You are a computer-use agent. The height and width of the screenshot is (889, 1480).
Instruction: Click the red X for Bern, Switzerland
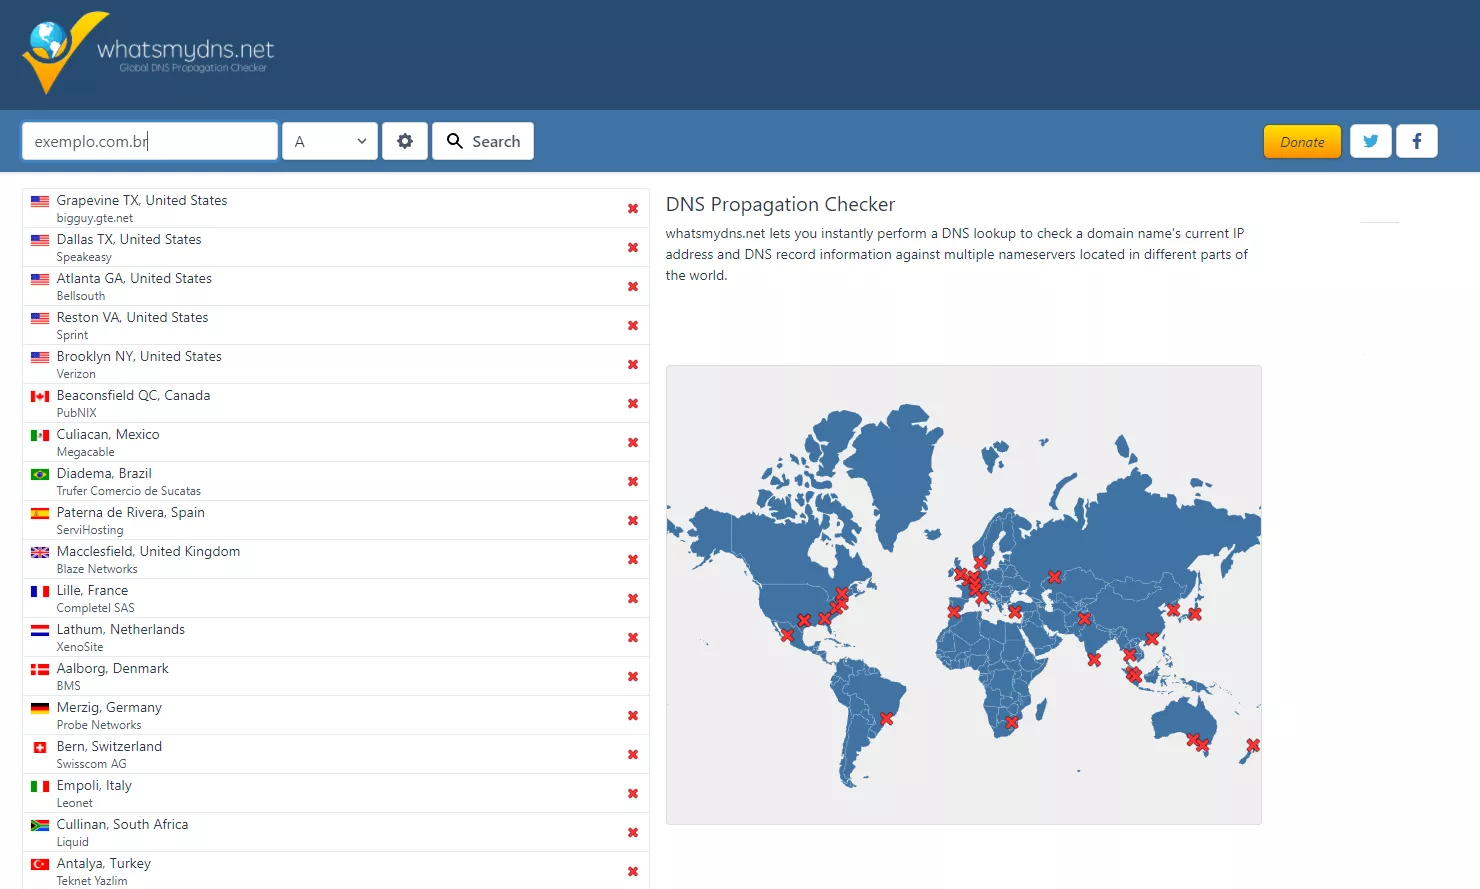click(x=633, y=754)
